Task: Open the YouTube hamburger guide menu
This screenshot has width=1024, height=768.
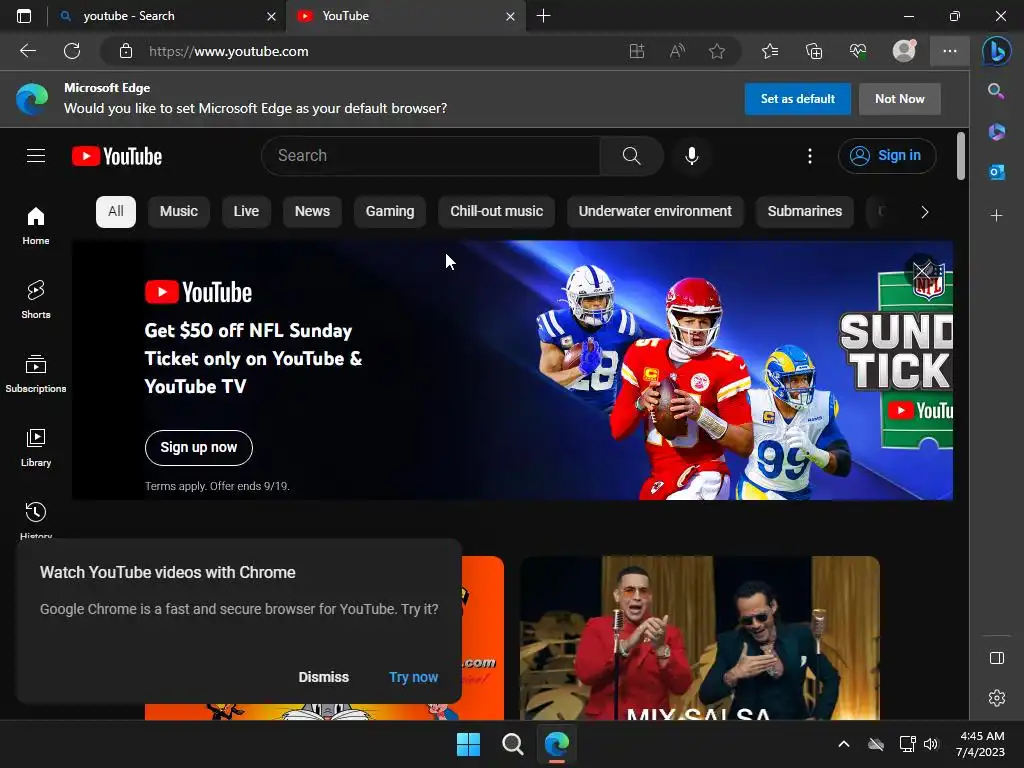Action: (x=36, y=155)
